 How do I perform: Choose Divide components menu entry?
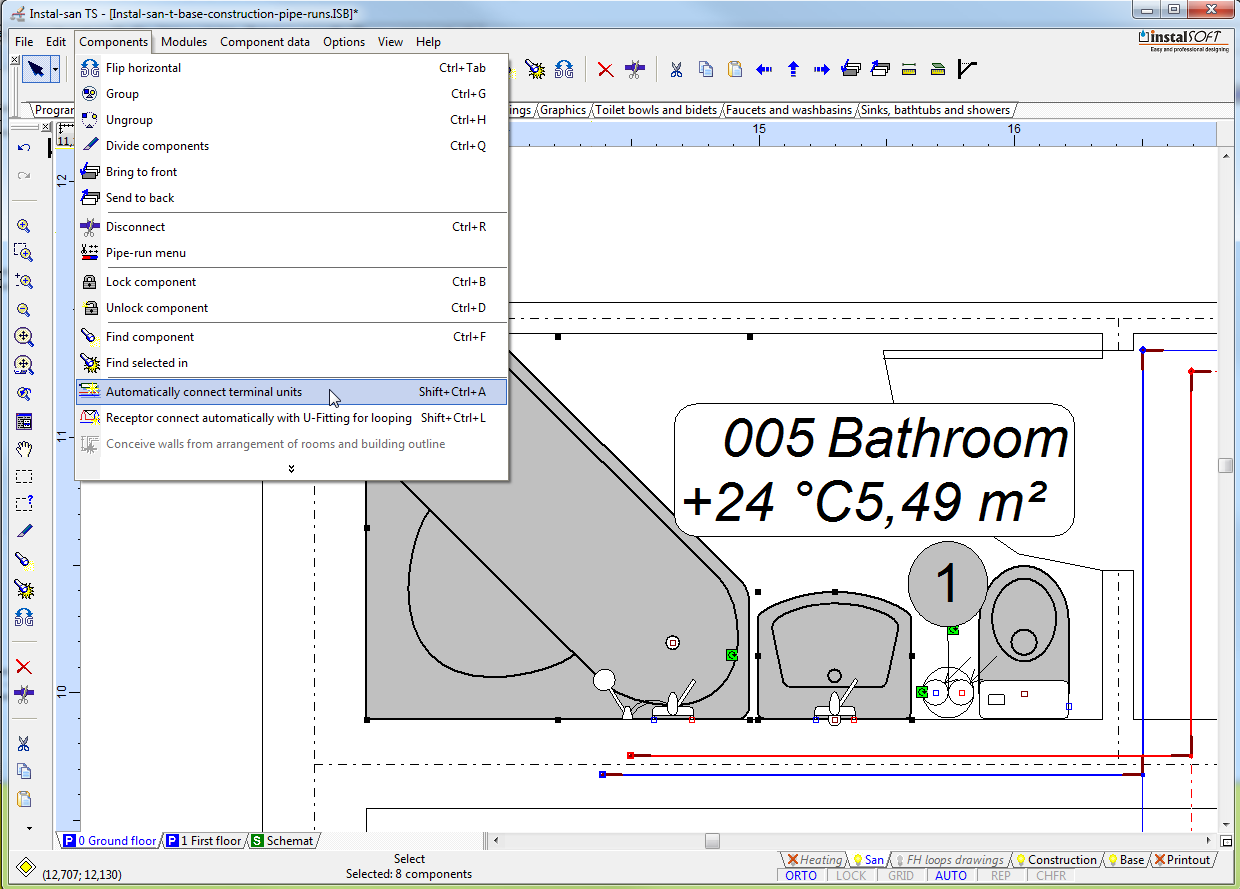pos(291,146)
